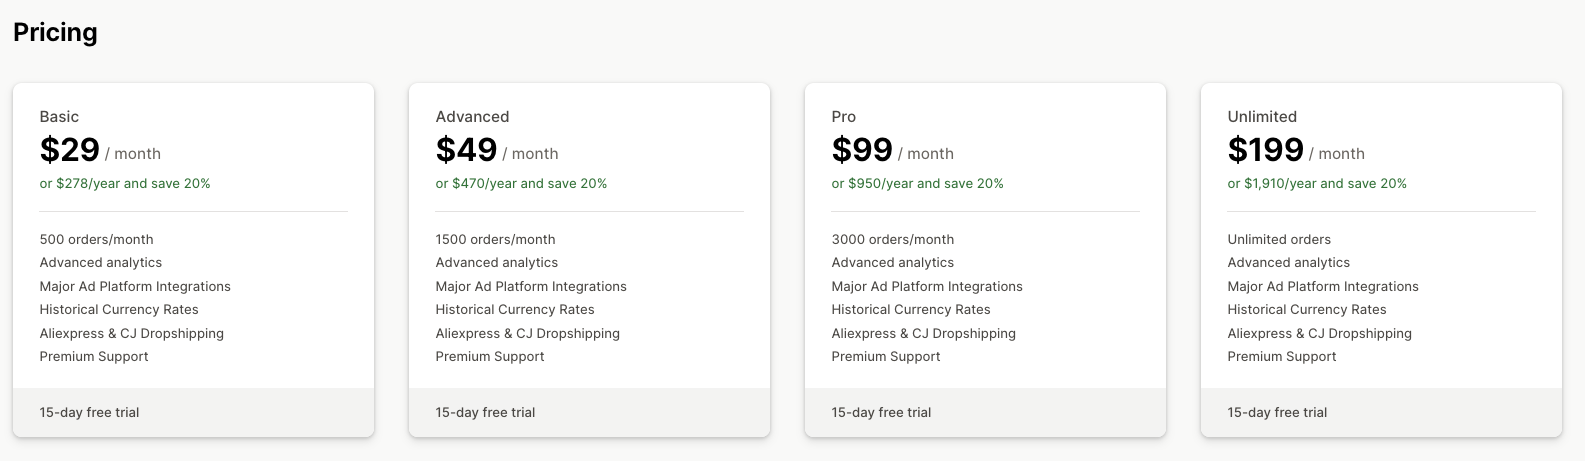This screenshot has width=1585, height=461.
Task: Select the $470/year savings offer
Action: tap(521, 184)
